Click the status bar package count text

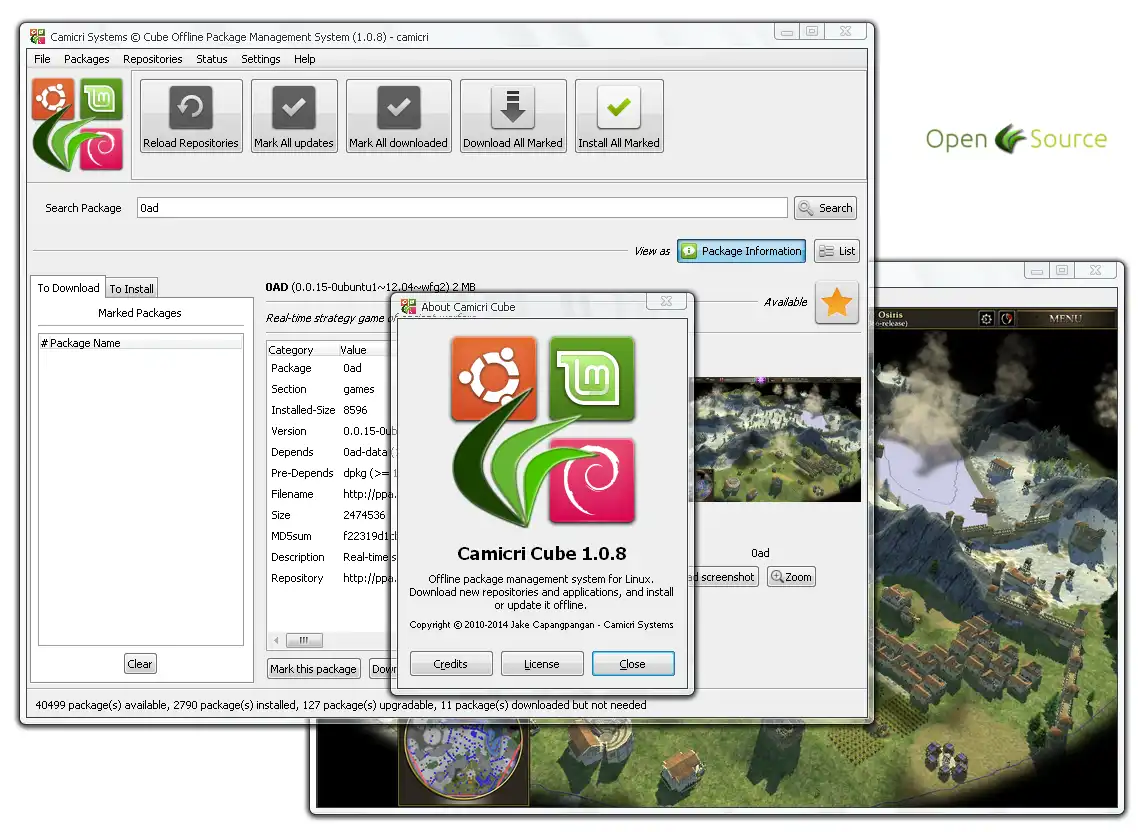[x=340, y=705]
